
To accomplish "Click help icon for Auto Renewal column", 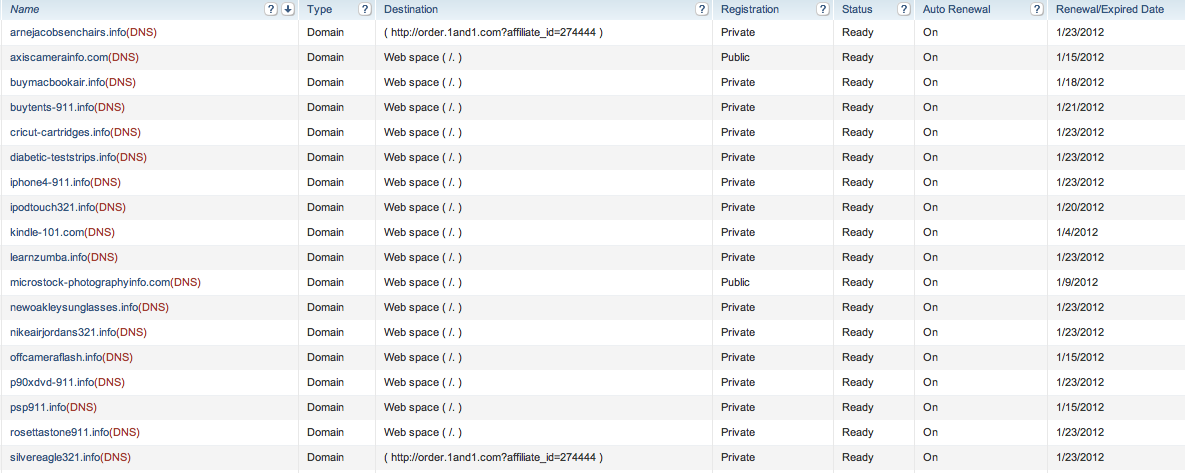I will click(1037, 9).
